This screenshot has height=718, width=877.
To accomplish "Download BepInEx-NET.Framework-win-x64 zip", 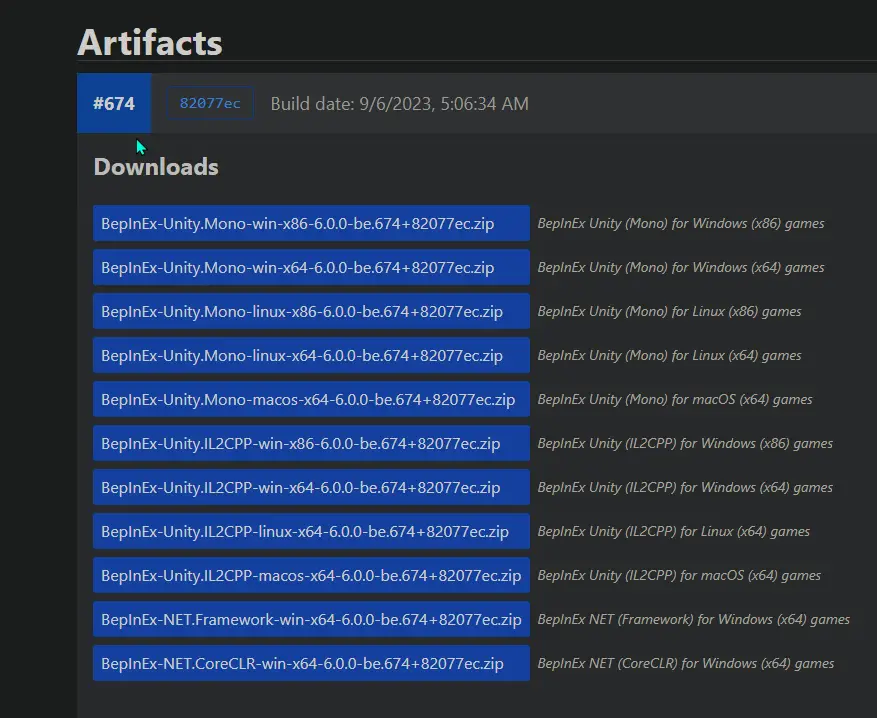I will click(311, 619).
